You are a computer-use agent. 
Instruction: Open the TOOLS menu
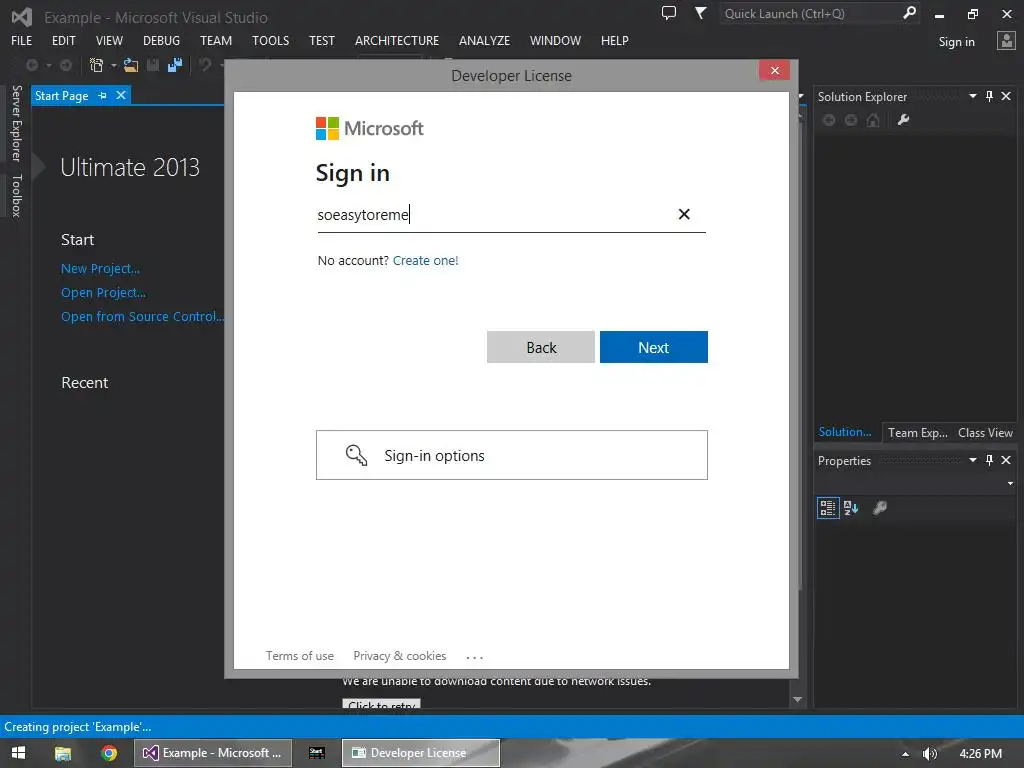tap(270, 40)
